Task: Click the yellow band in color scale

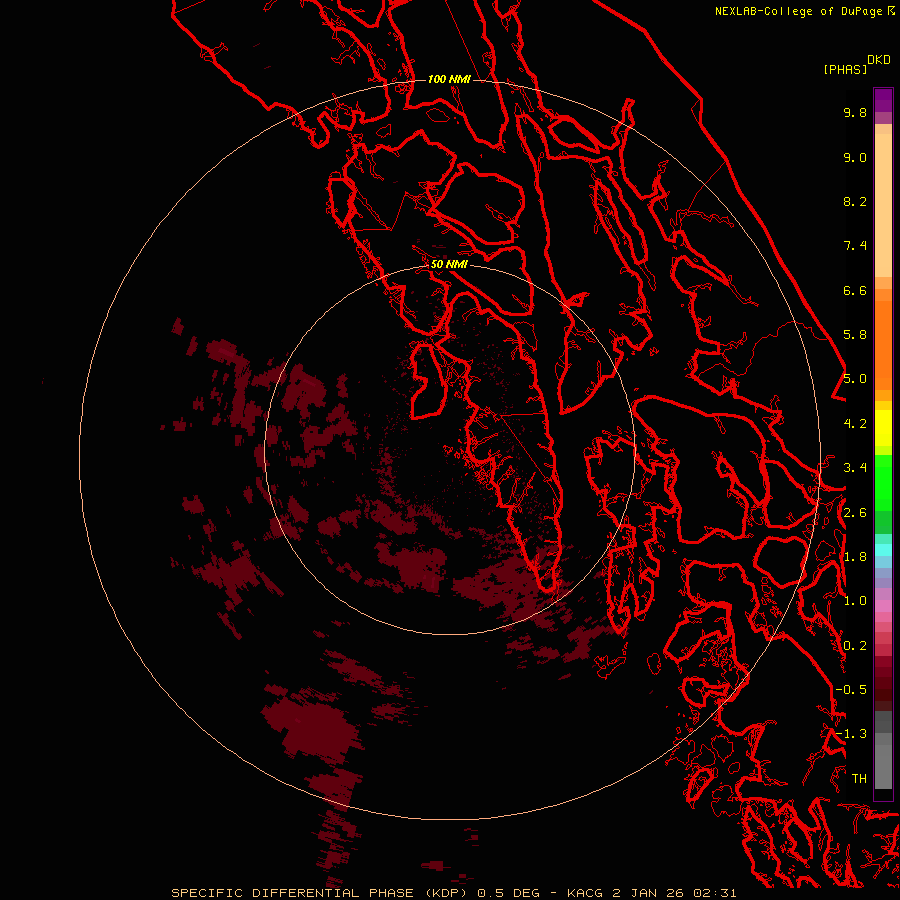Action: [883, 428]
